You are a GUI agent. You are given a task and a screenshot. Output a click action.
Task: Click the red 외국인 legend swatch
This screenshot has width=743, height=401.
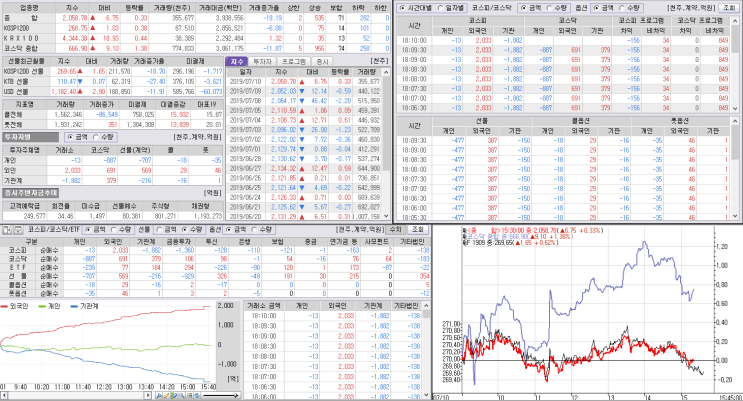tap(4, 307)
